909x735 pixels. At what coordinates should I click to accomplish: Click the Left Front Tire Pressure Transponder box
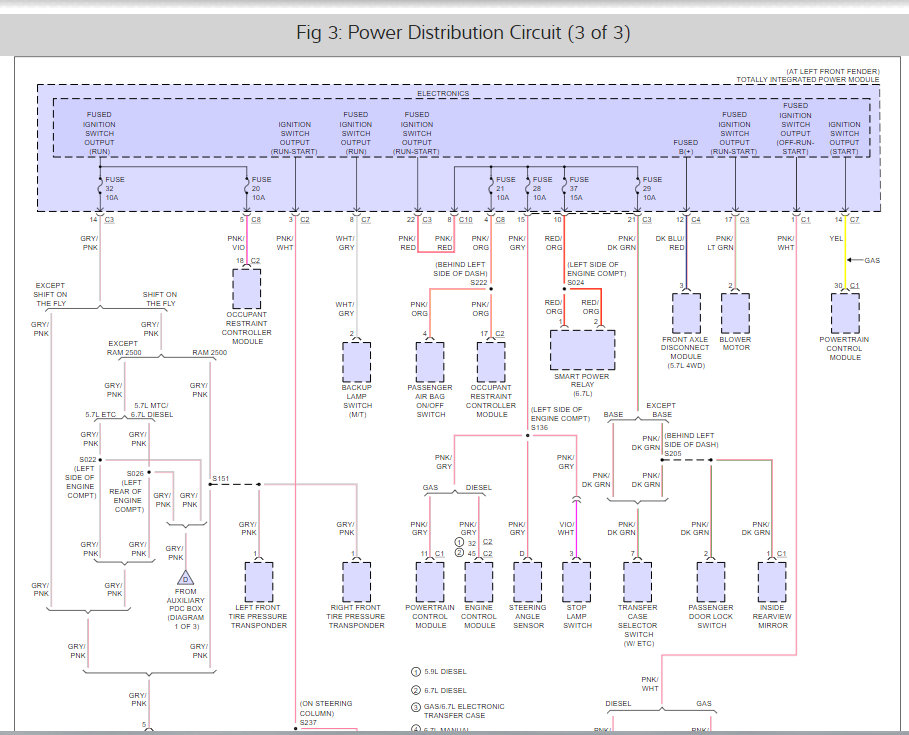point(259,582)
